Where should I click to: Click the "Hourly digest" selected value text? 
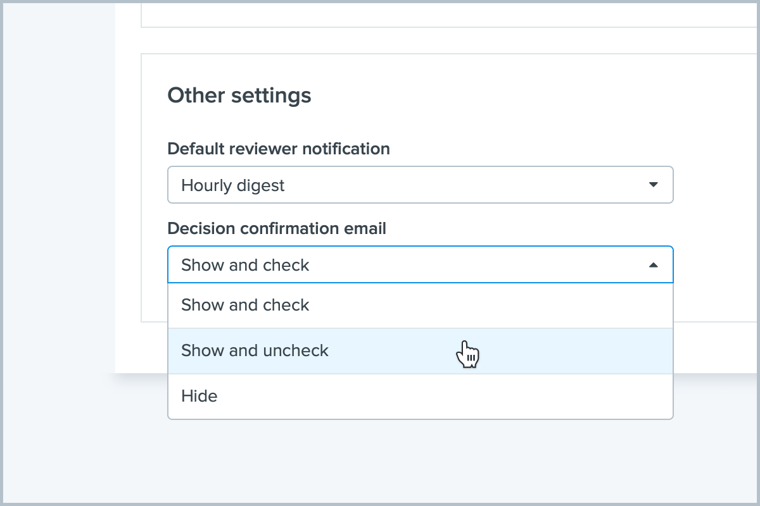pos(232,185)
